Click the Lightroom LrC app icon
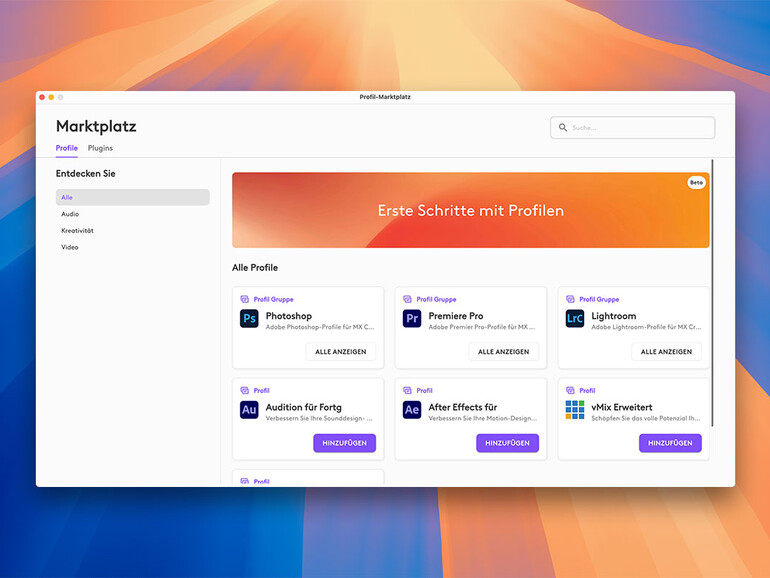 [575, 318]
